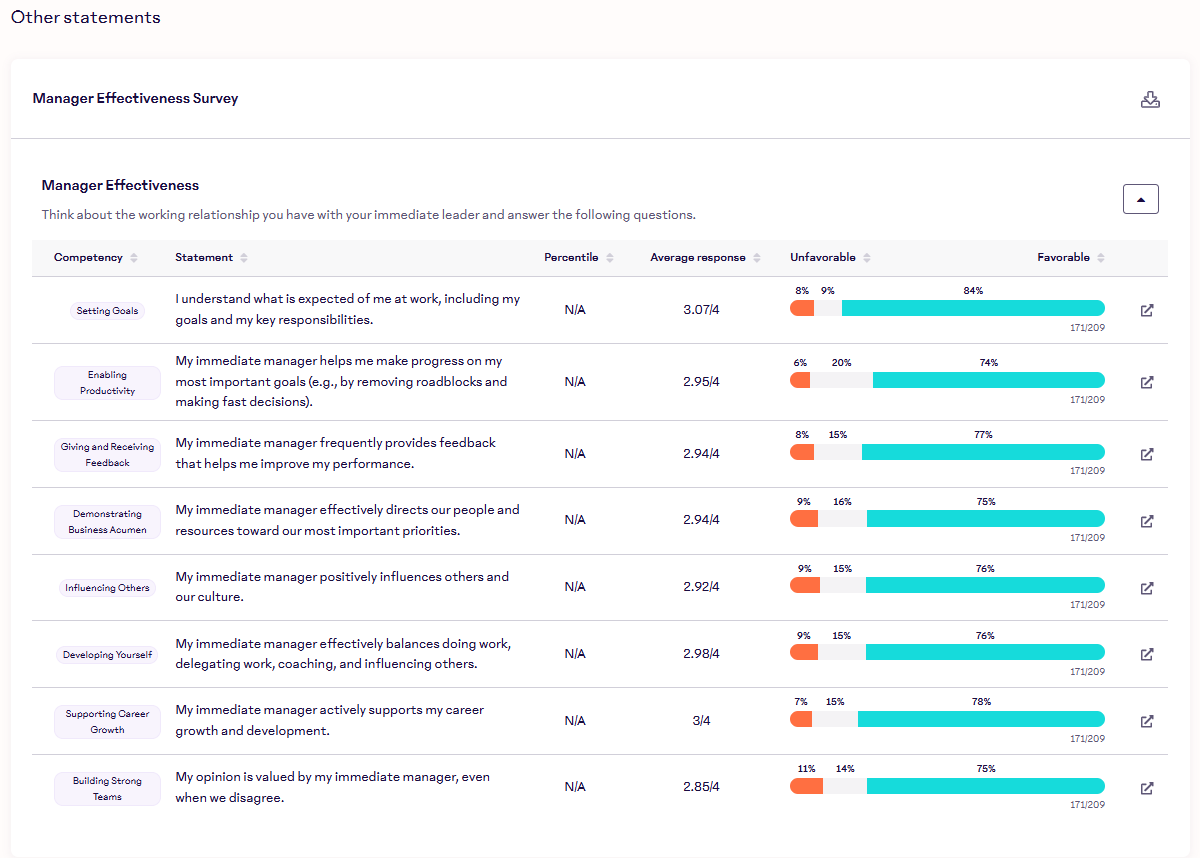This screenshot has width=1200, height=858.
Task: Click the orange 11% unfavorable bar segment
Action: [x=806, y=786]
